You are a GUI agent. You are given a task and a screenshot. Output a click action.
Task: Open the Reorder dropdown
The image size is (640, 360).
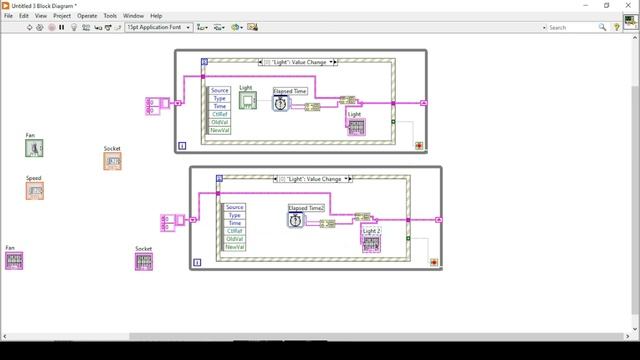click(237, 27)
